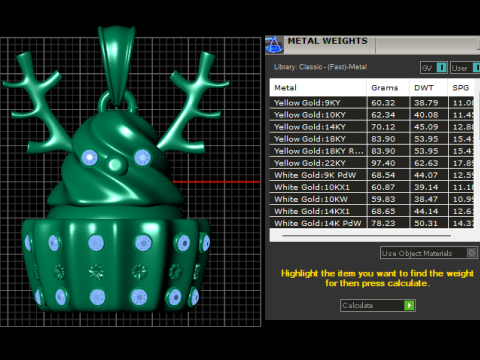Image resolution: width=480 pixels, height=360 pixels.
Task: Click the DWT column header
Action: tap(428, 88)
